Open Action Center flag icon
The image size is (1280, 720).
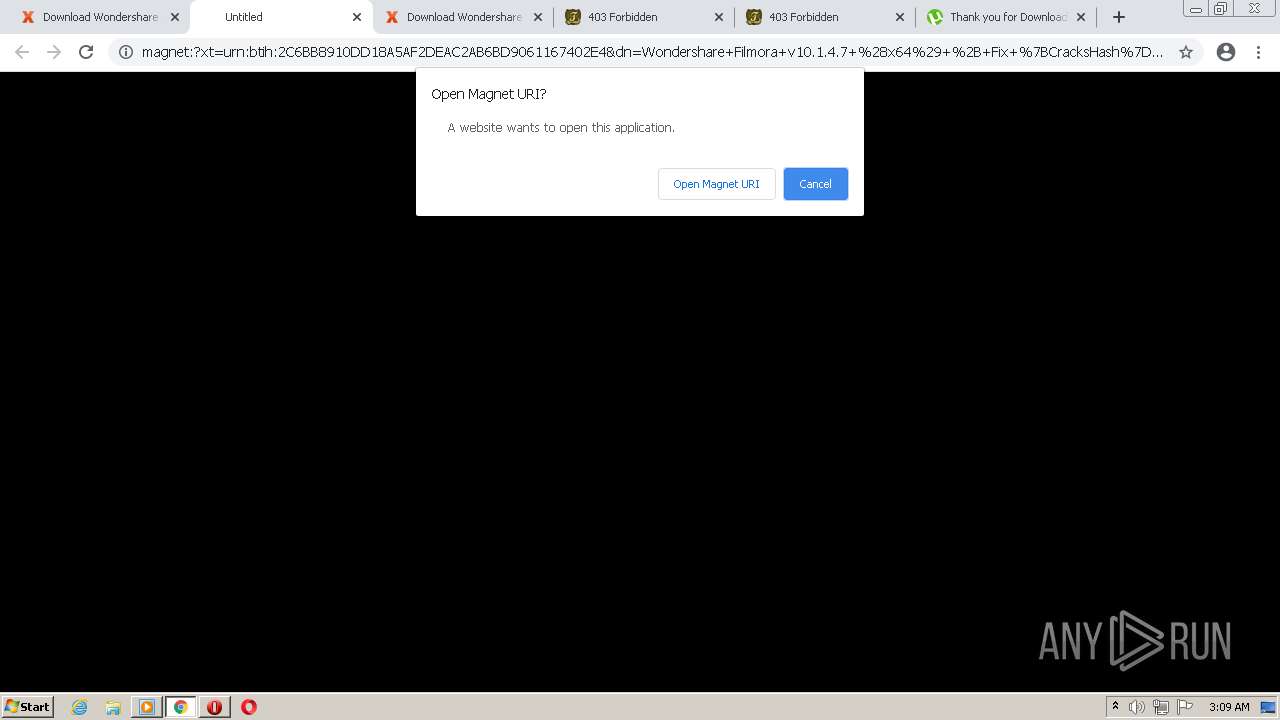pyautogui.click(x=1185, y=707)
